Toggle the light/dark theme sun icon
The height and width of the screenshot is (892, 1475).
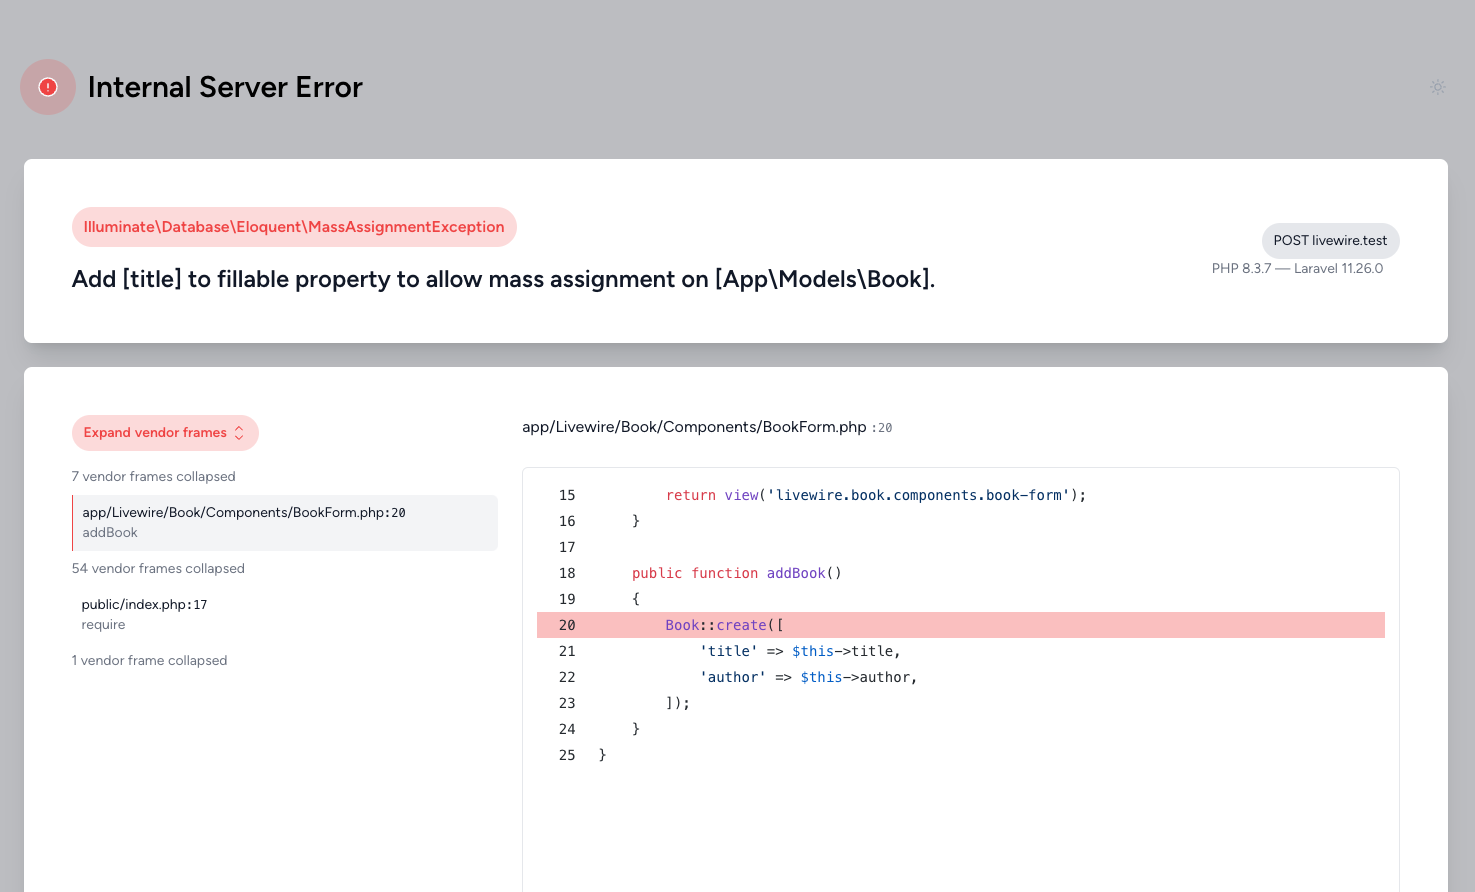pyautogui.click(x=1438, y=87)
